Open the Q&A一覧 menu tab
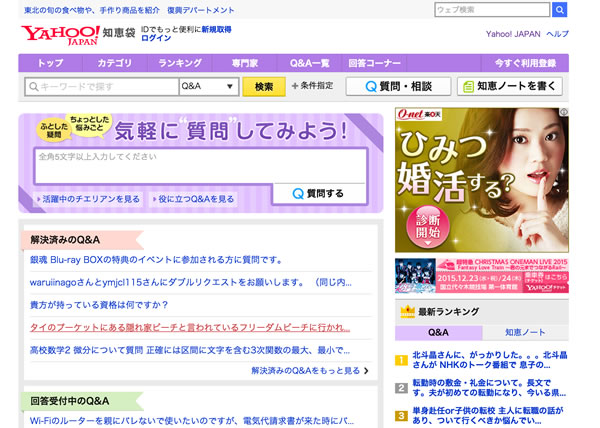This screenshot has height=428, width=600. pyautogui.click(x=309, y=63)
